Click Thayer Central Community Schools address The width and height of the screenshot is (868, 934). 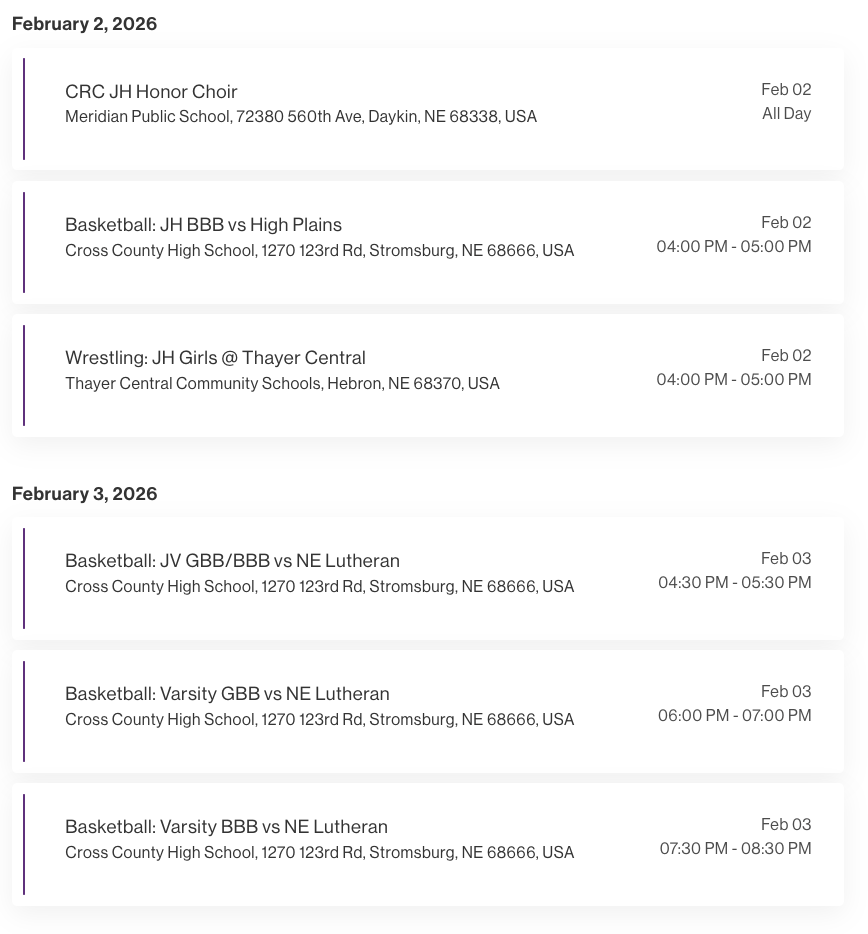282,384
